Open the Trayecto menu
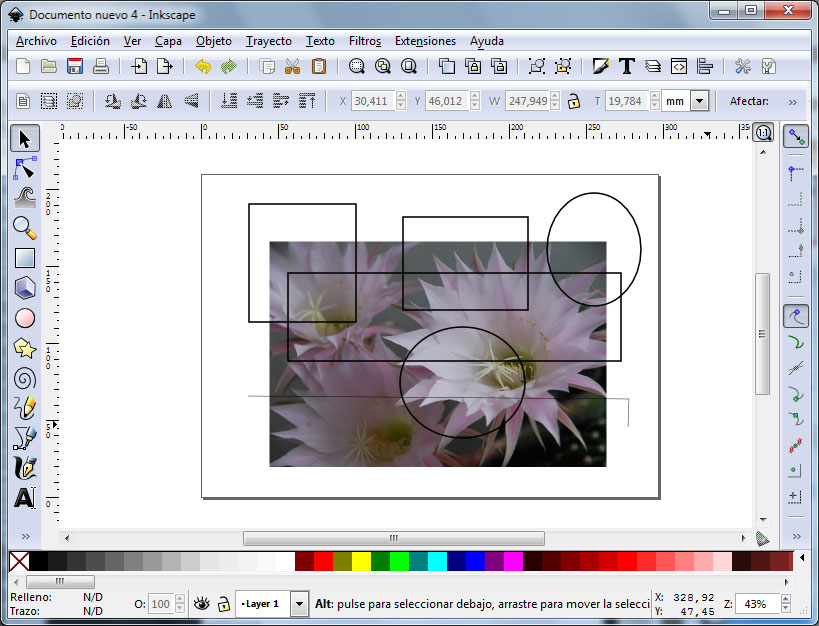The width and height of the screenshot is (819, 626). click(269, 41)
